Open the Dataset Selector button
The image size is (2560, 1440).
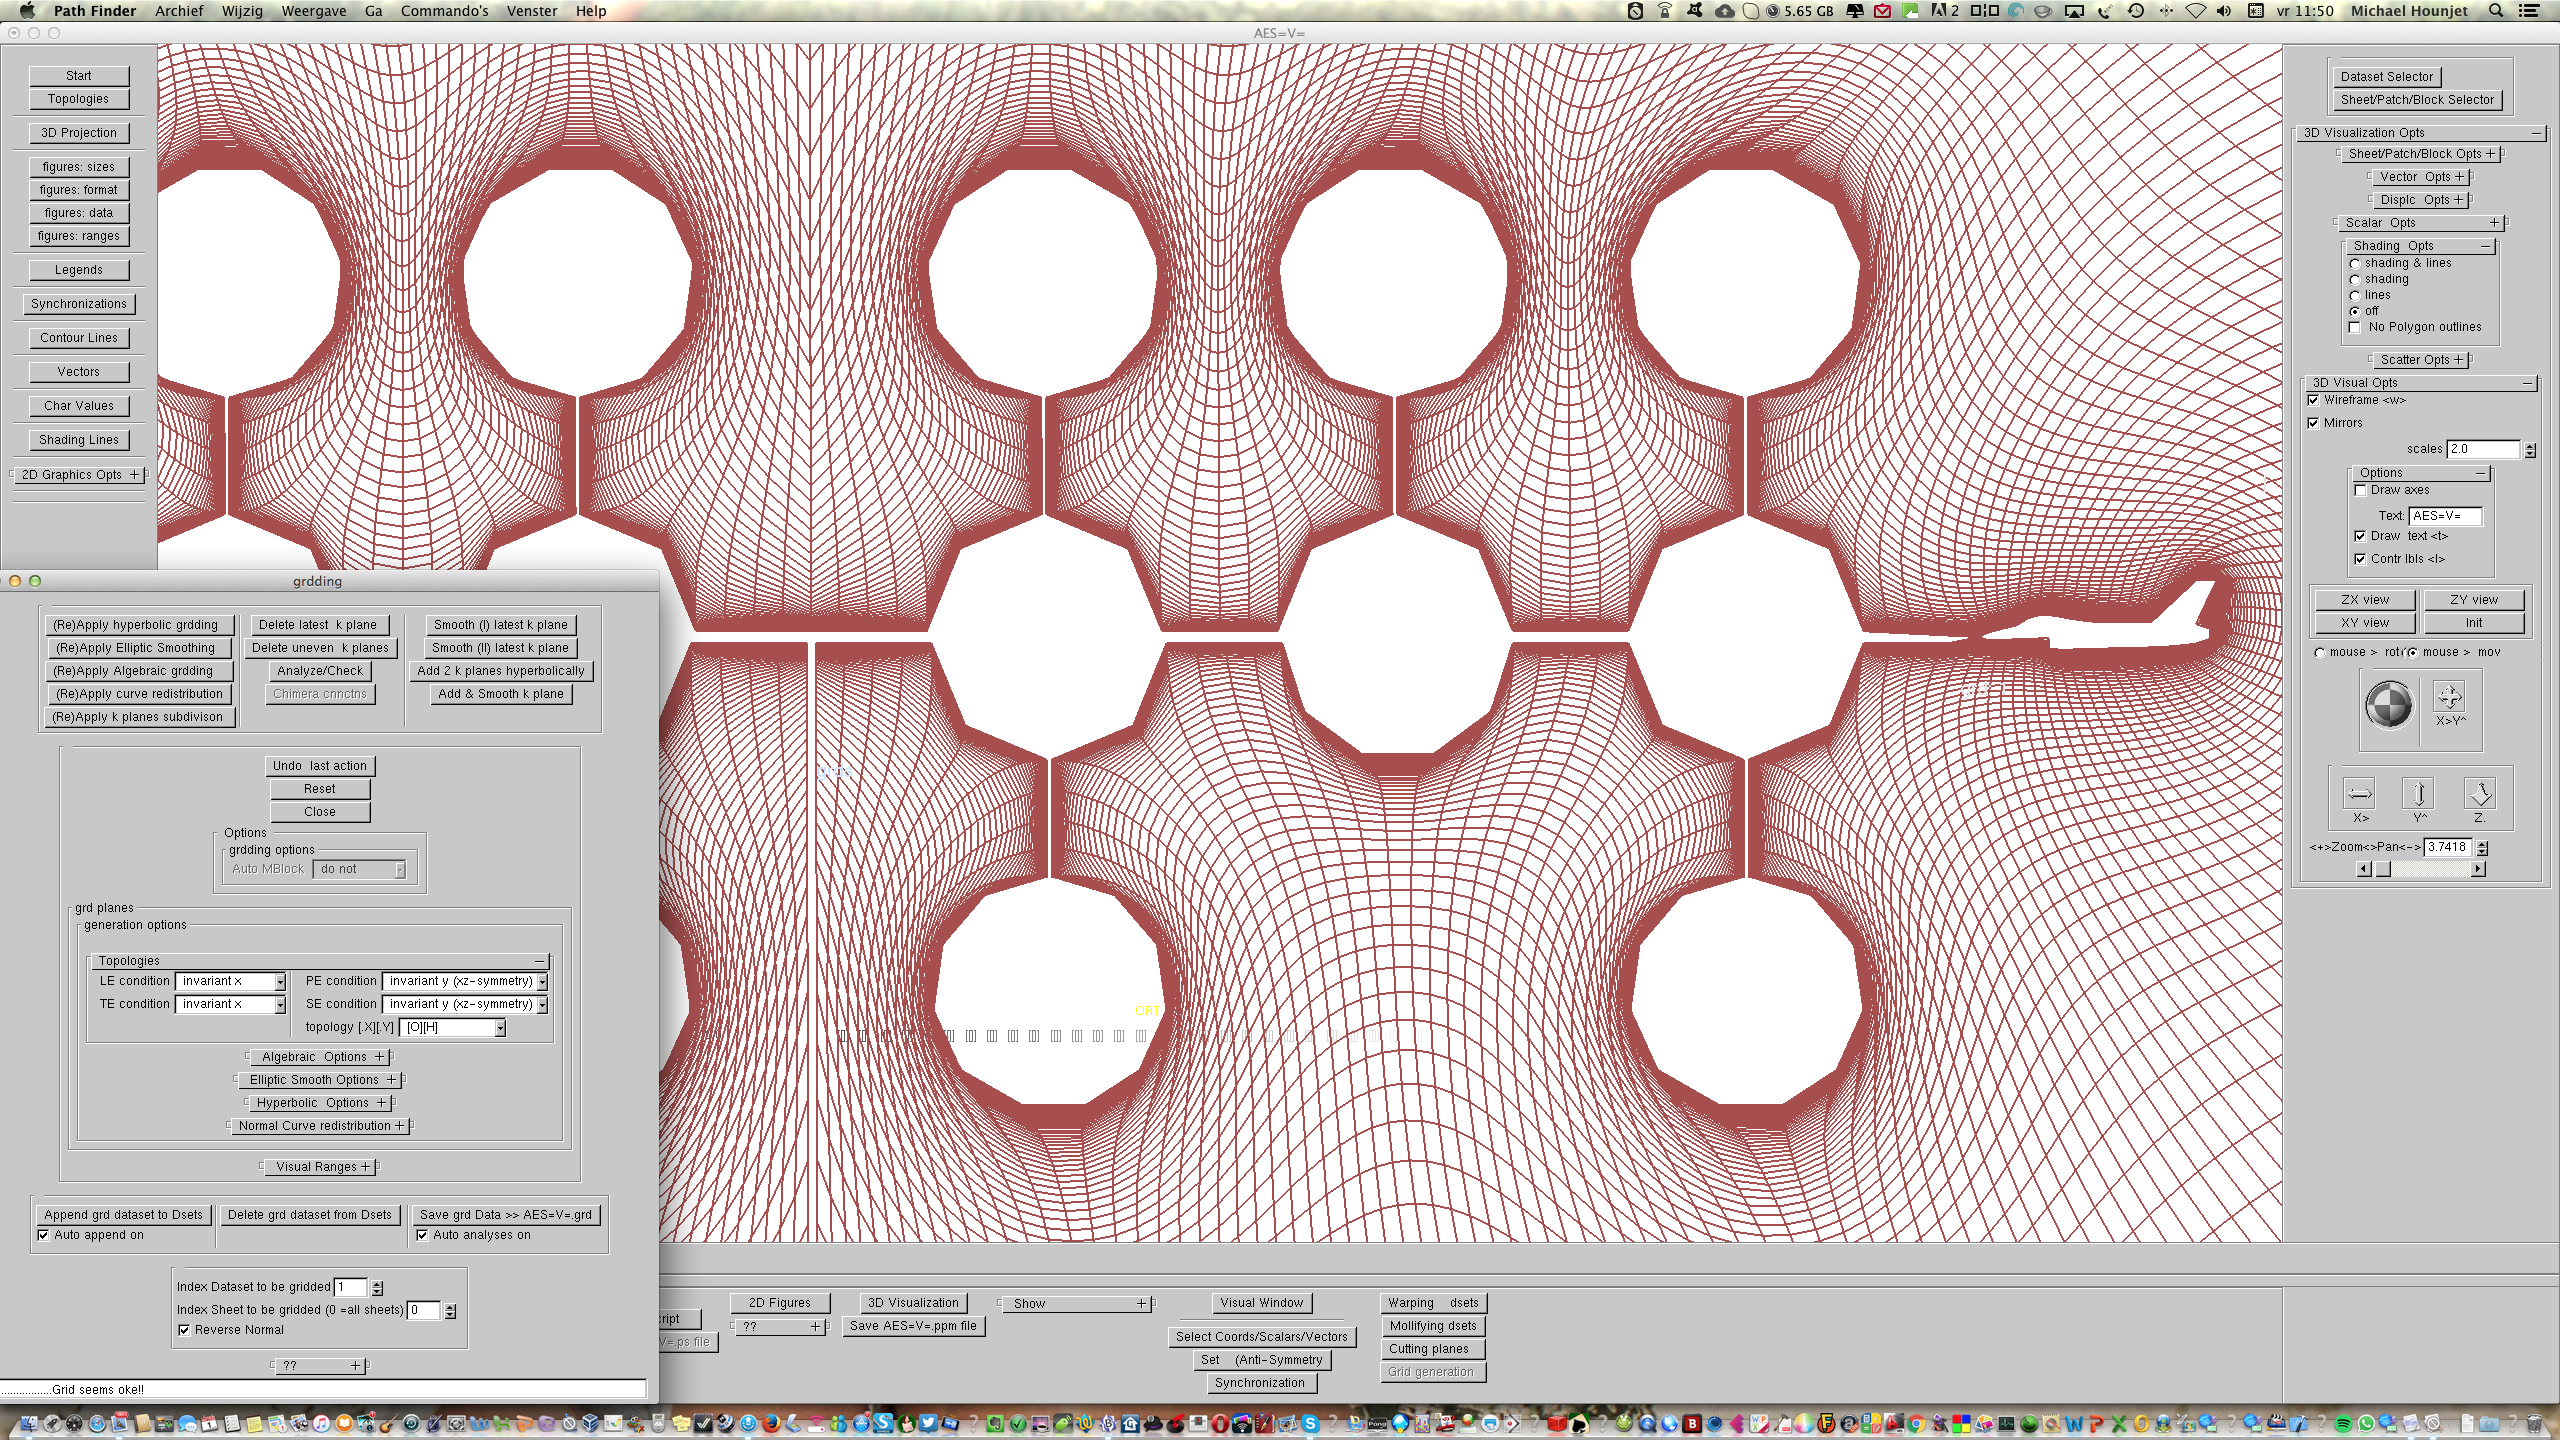tap(2386, 77)
